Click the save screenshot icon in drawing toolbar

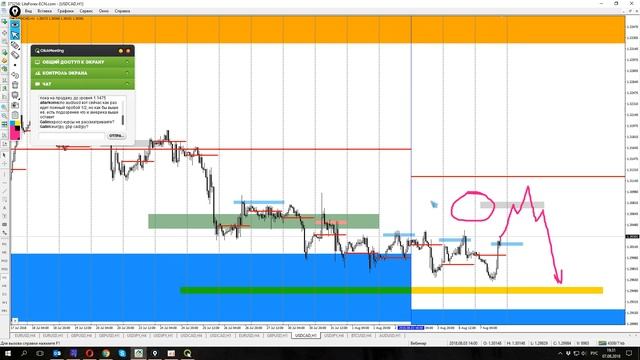click(x=15, y=105)
